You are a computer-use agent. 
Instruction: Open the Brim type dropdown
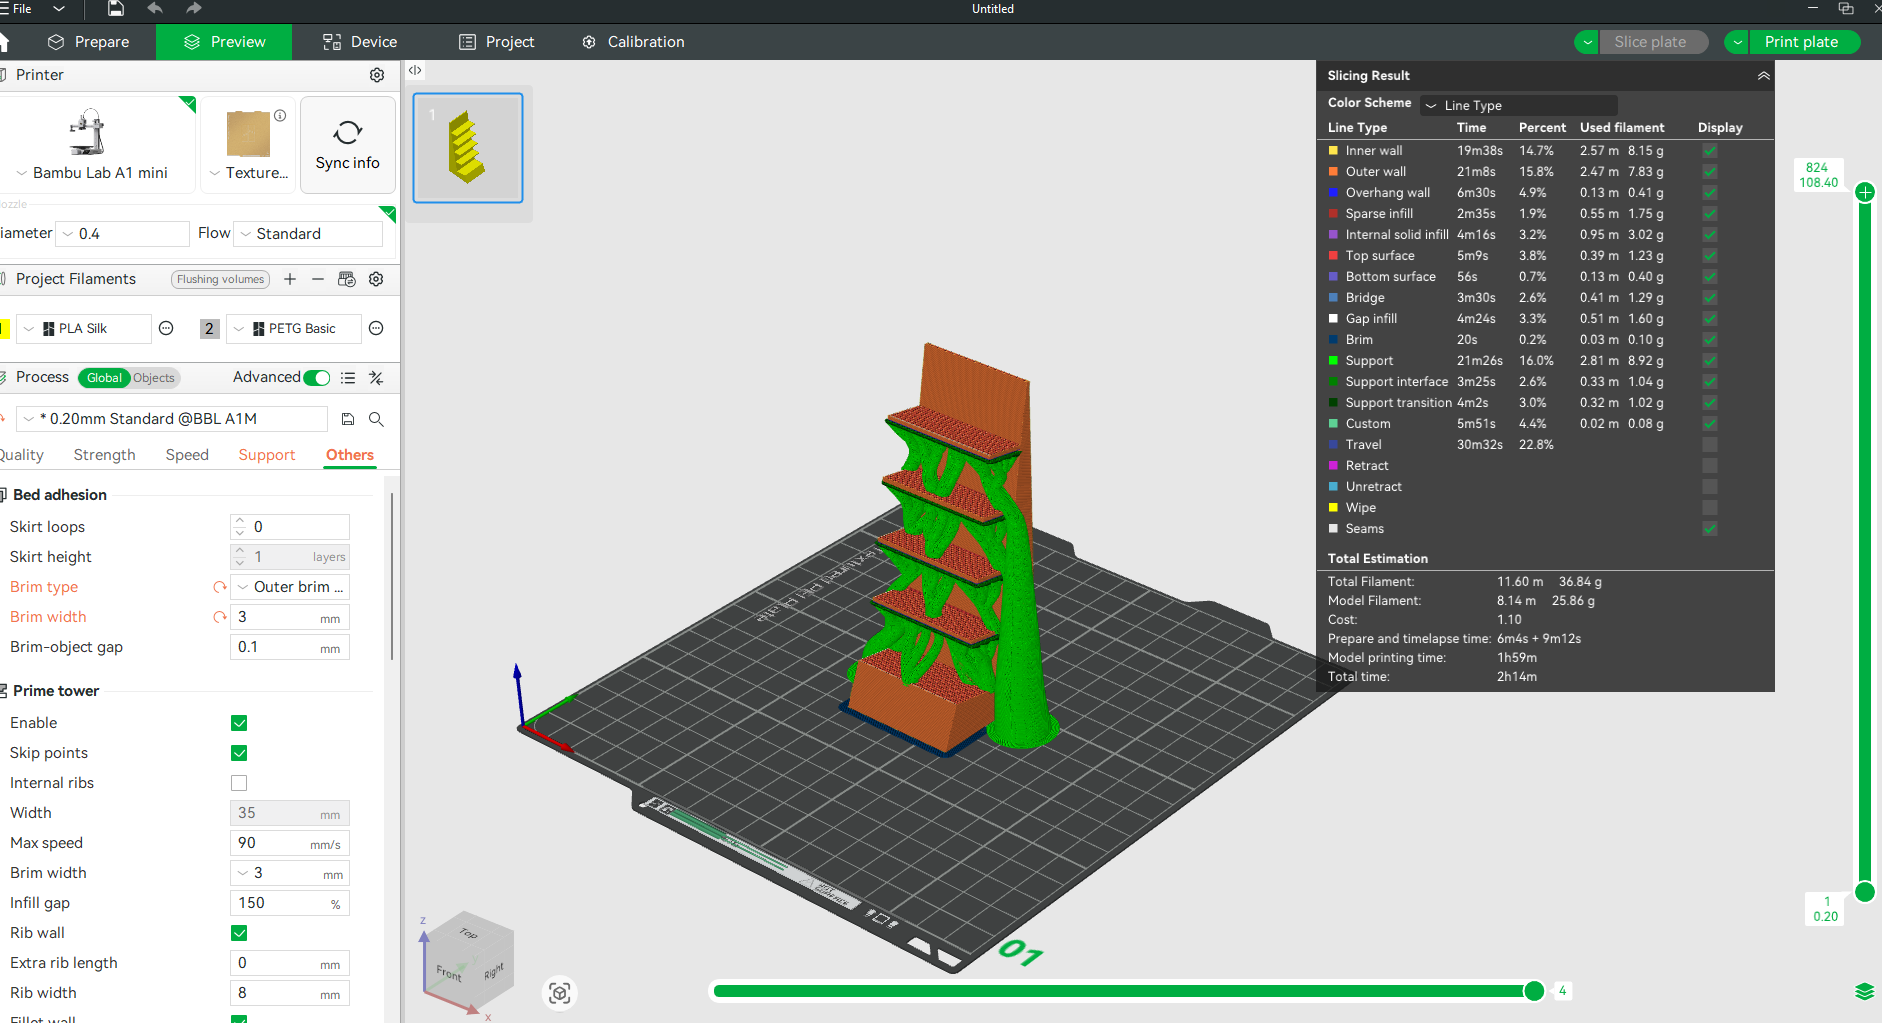[290, 587]
